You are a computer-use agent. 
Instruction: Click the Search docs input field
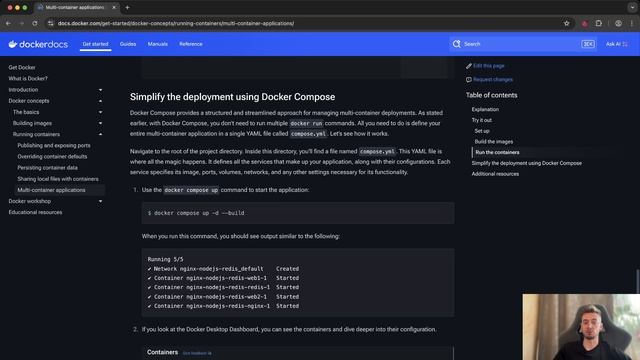pyautogui.click(x=523, y=44)
